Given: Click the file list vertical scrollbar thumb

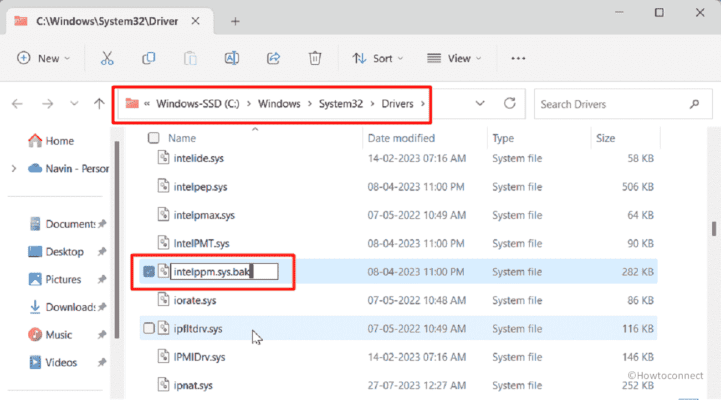Looking at the screenshot, I should (714, 229).
